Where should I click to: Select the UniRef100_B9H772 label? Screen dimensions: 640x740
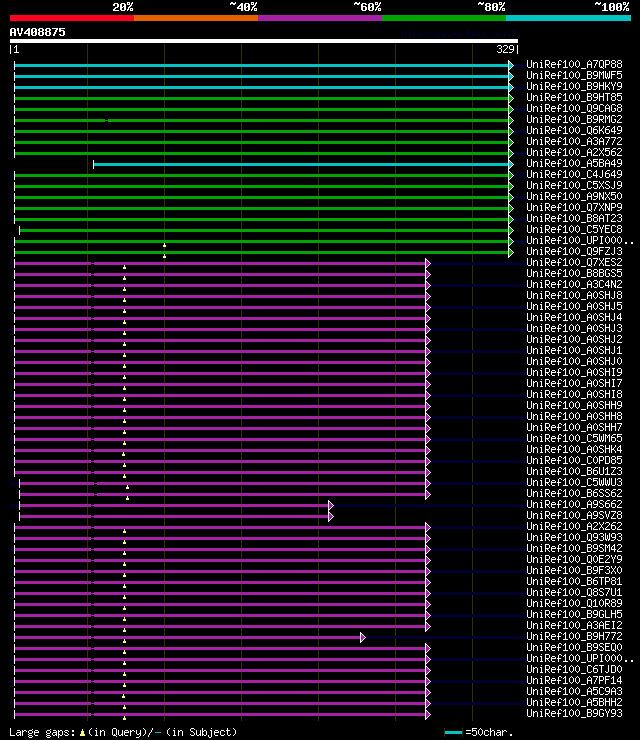click(574, 636)
